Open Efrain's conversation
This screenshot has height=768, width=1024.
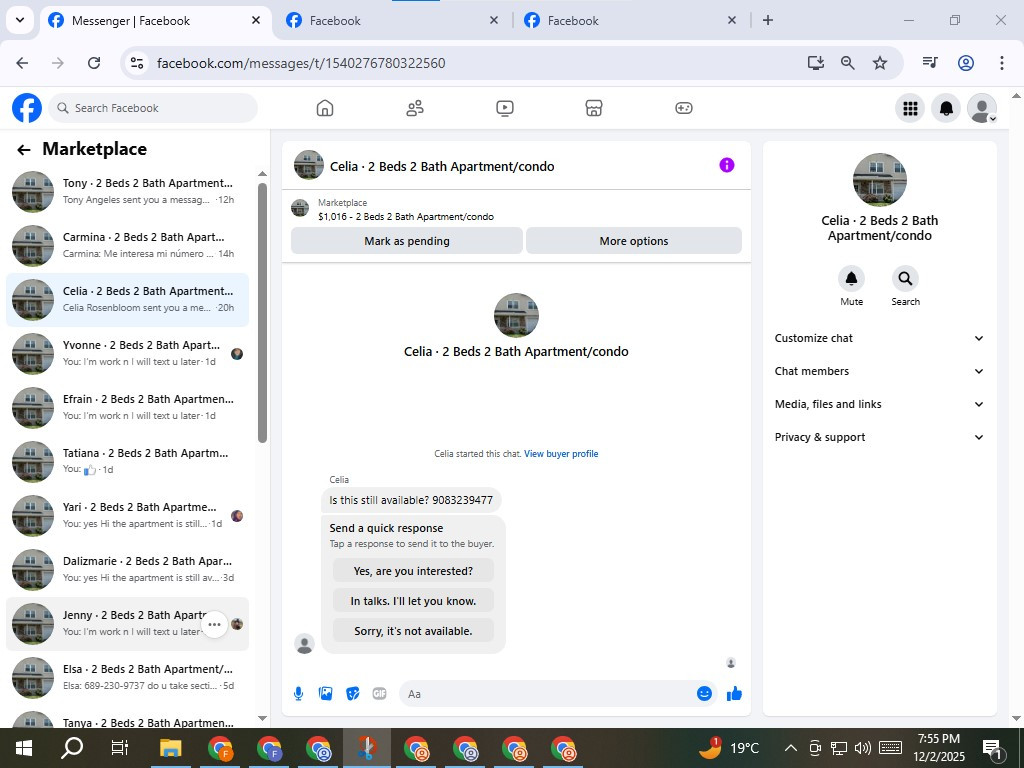pyautogui.click(x=127, y=408)
